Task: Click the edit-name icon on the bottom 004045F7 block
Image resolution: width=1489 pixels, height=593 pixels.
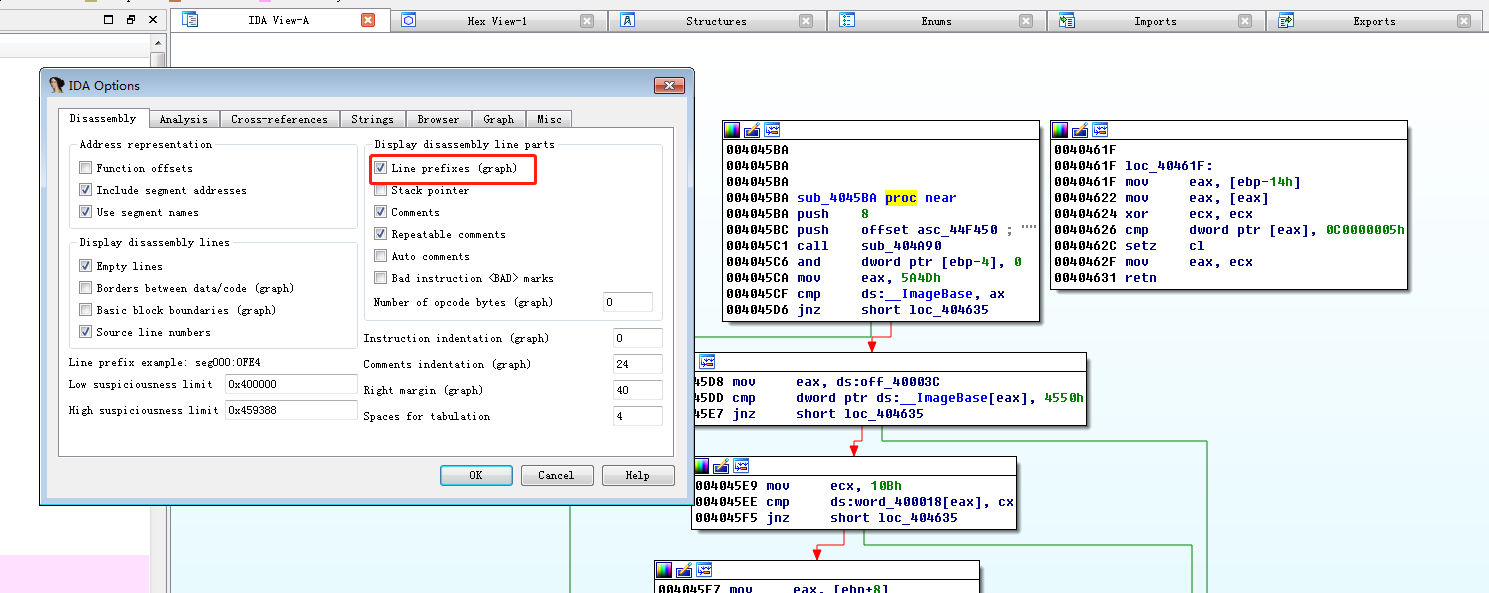Action: (684, 570)
